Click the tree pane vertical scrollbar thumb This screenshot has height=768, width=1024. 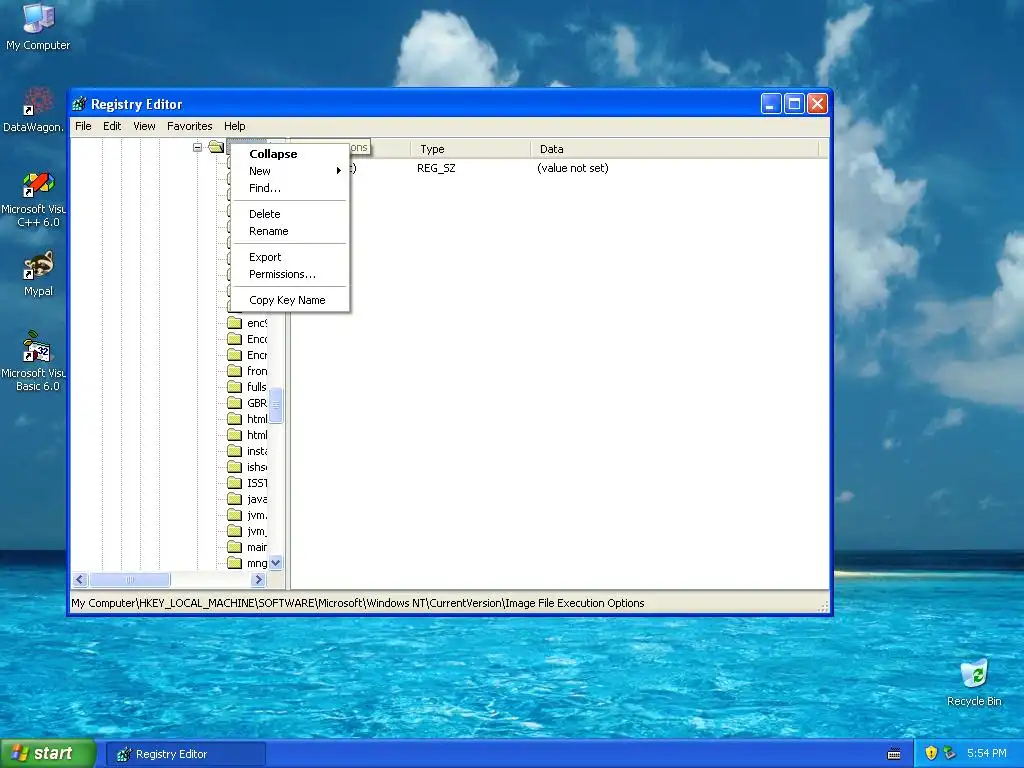pyautogui.click(x=276, y=405)
